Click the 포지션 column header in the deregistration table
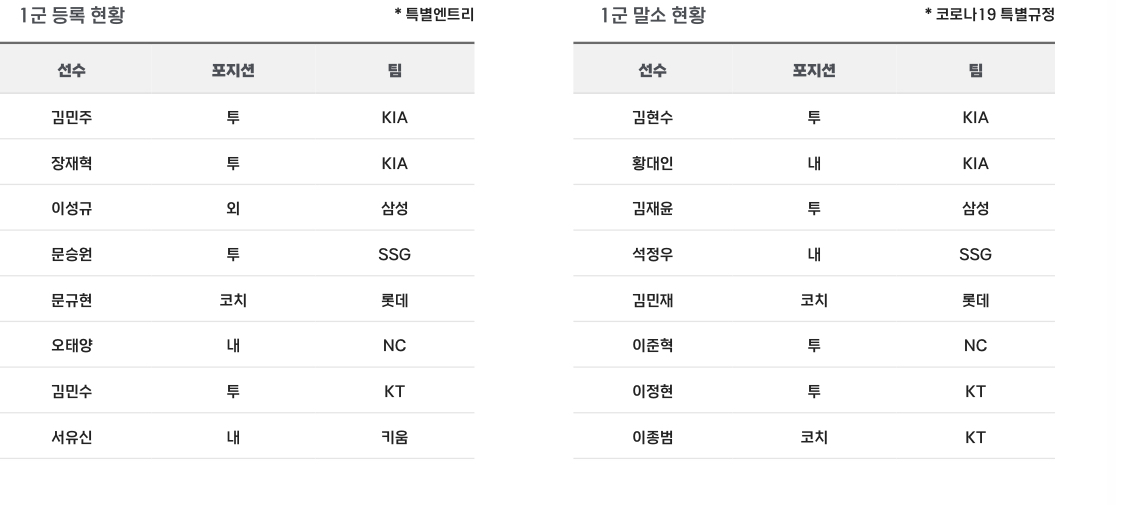The width and height of the screenshot is (1125, 505). click(814, 70)
